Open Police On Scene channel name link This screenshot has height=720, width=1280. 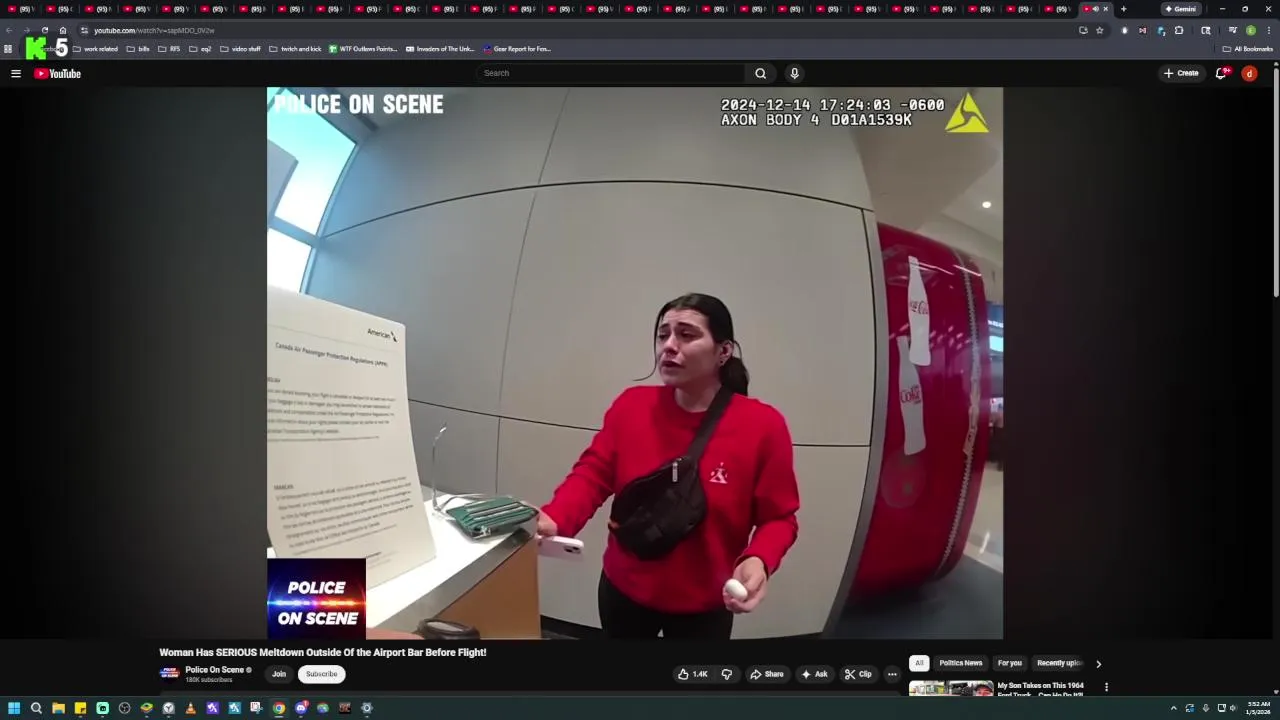click(214, 670)
